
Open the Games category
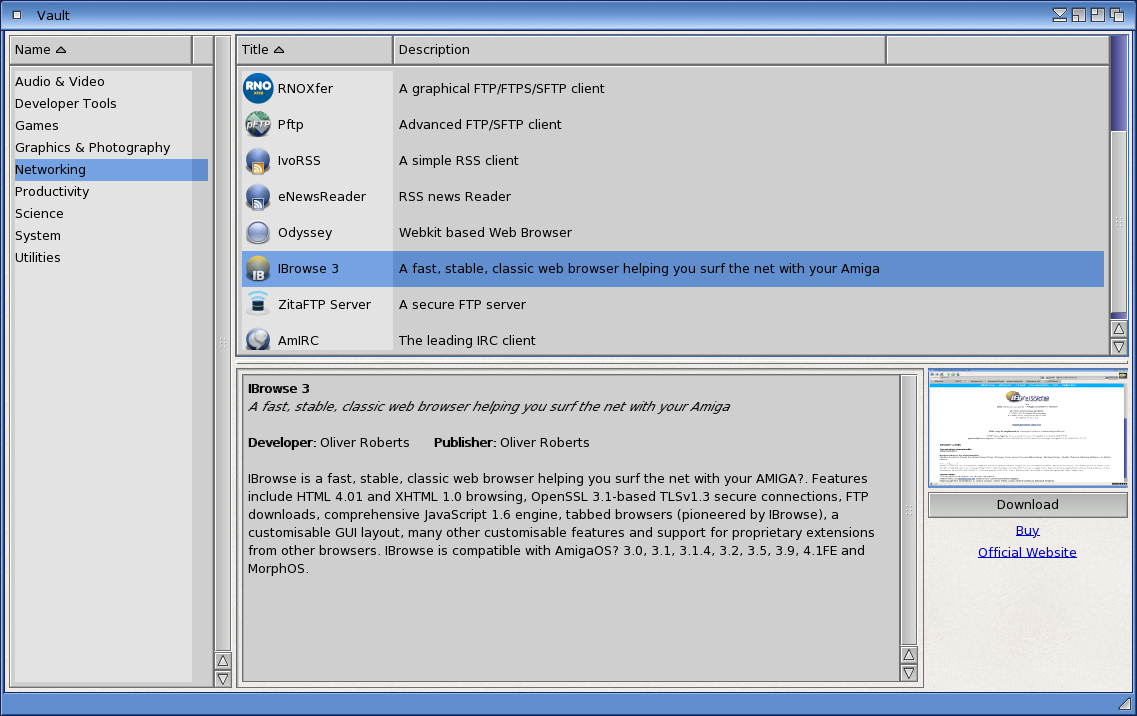[37, 126]
